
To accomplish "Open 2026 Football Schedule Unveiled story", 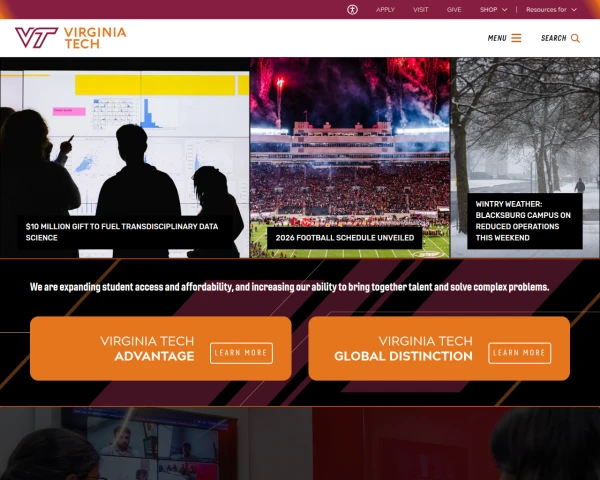I will click(344, 238).
